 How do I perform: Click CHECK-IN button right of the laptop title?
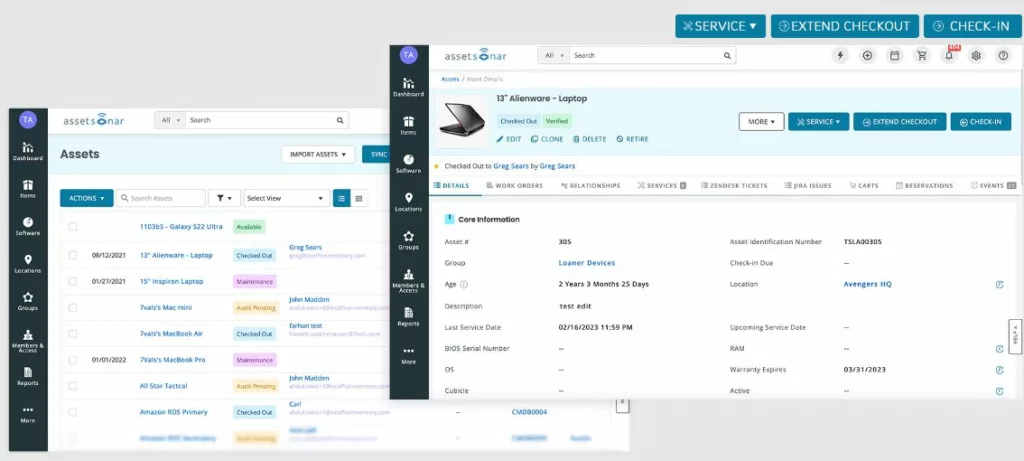tap(980, 121)
